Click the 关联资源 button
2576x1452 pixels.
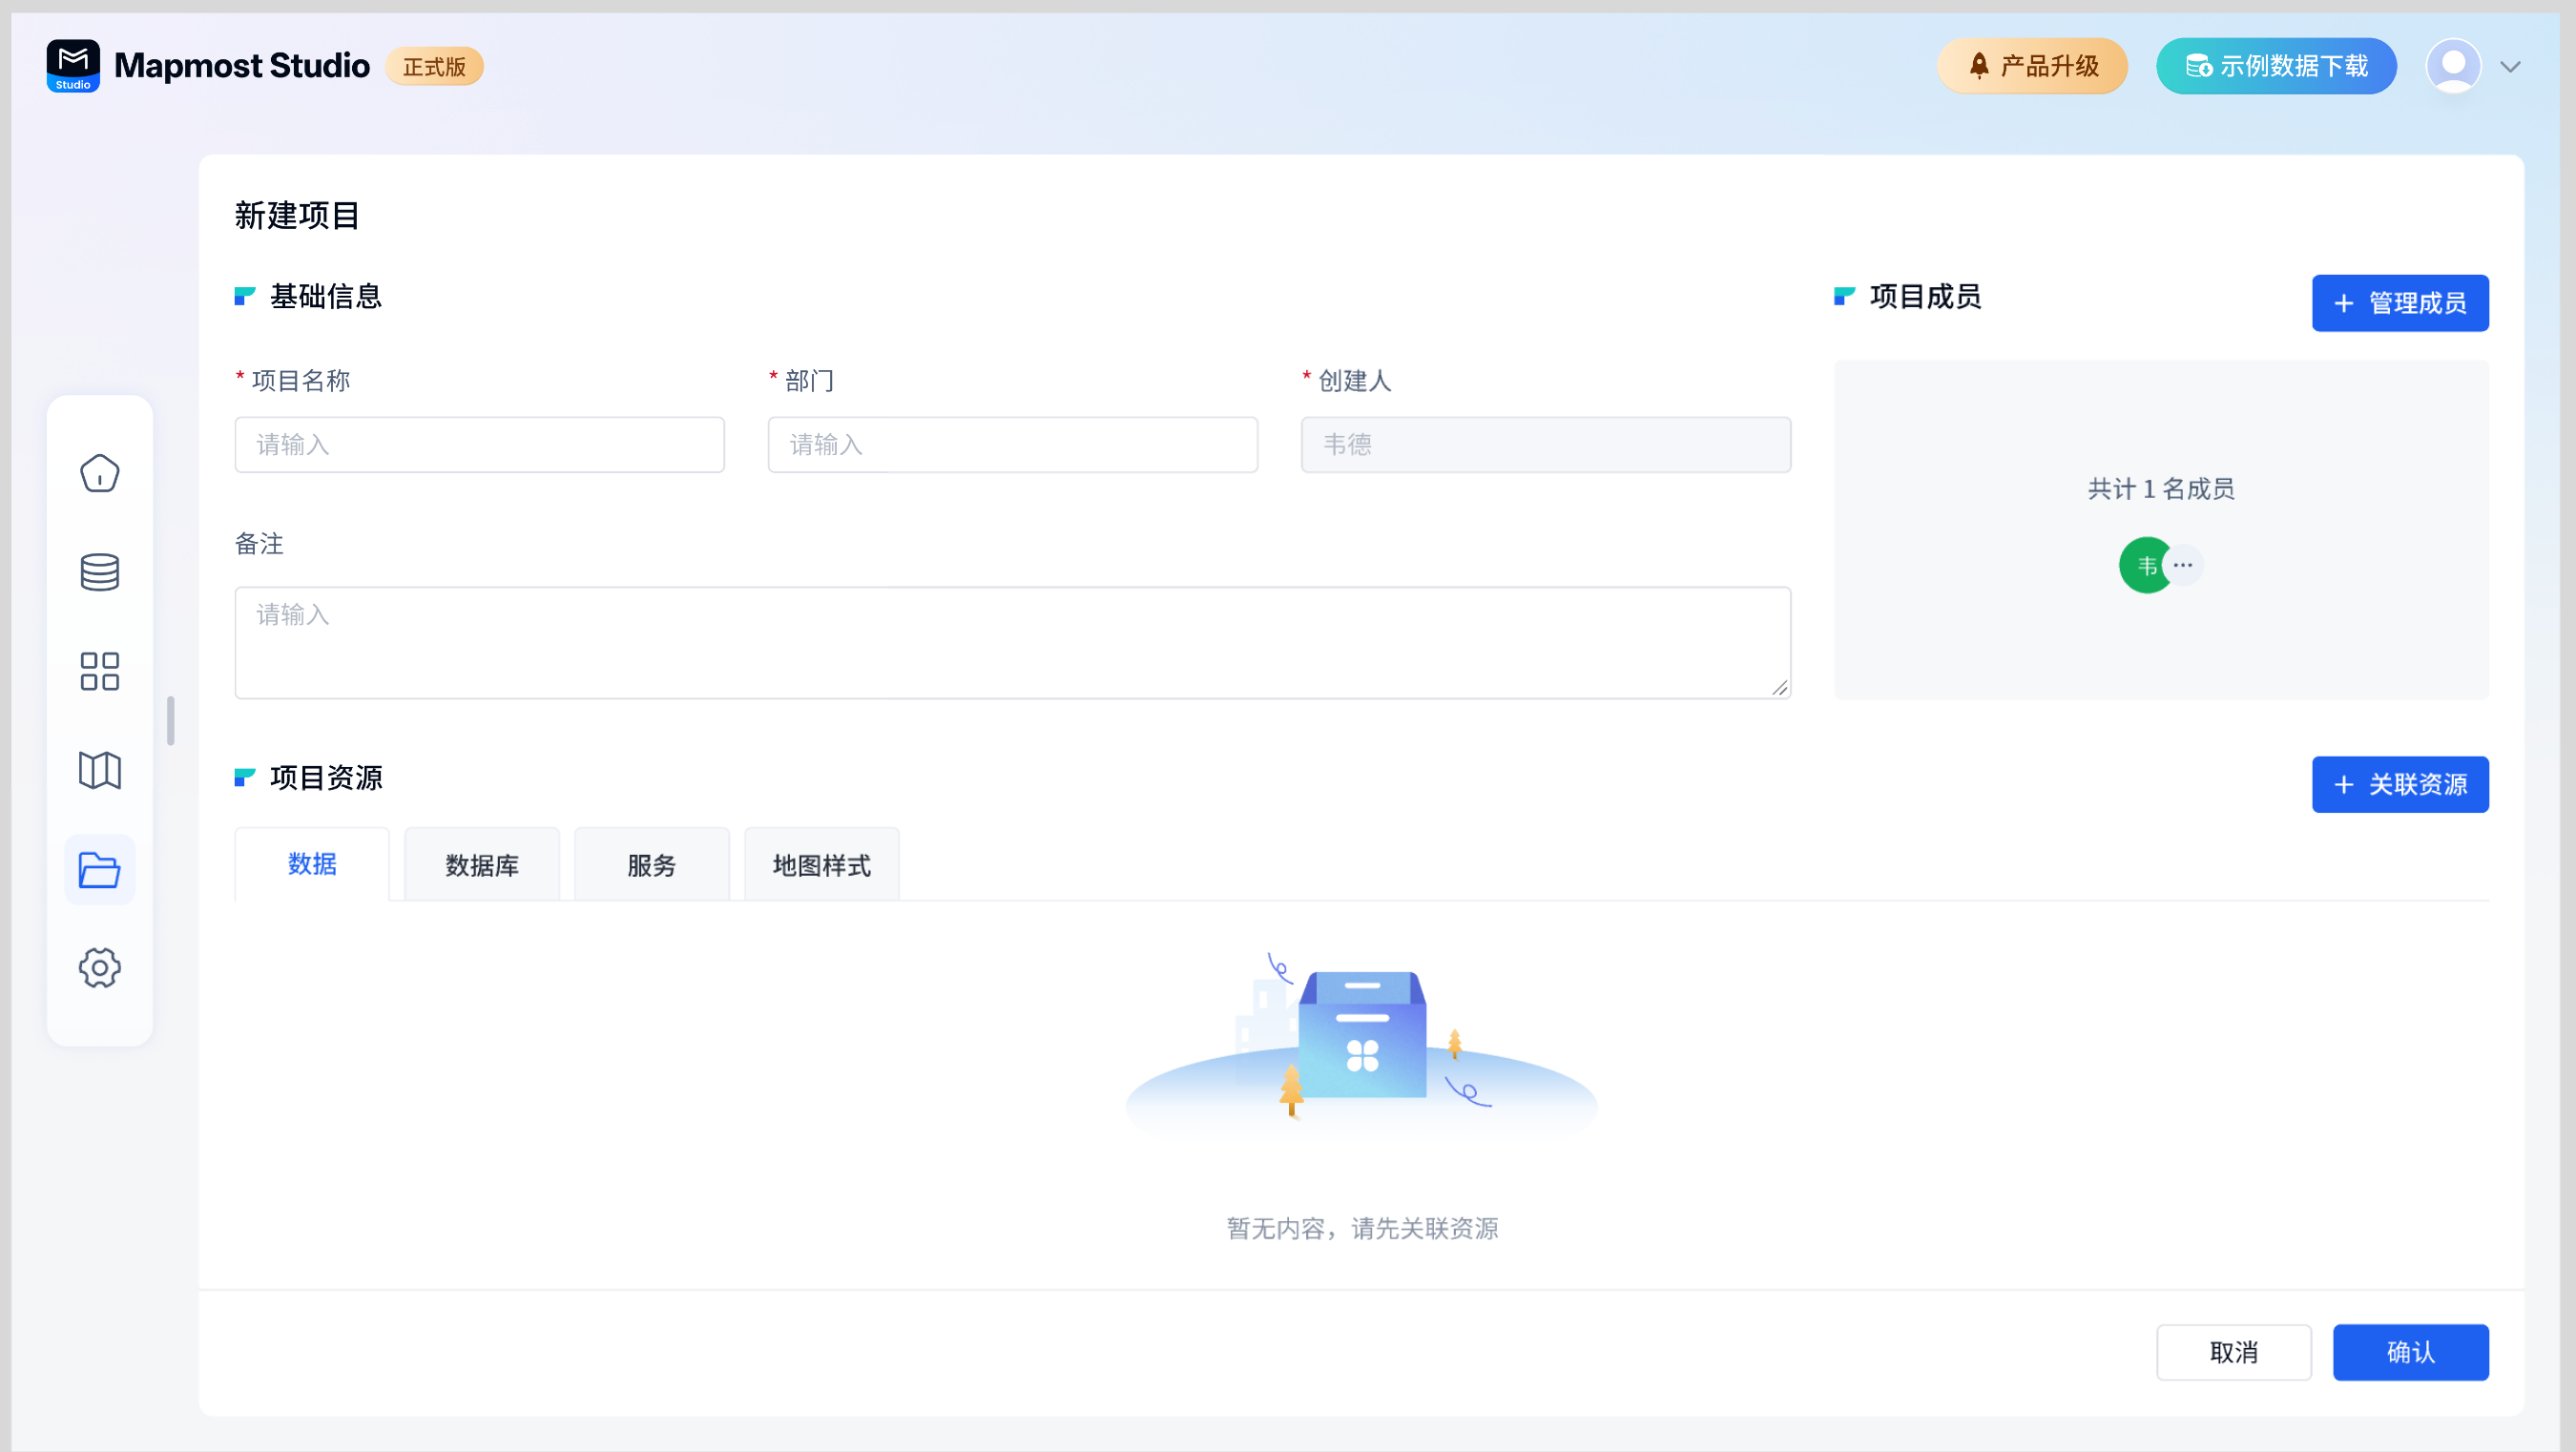[2399, 784]
